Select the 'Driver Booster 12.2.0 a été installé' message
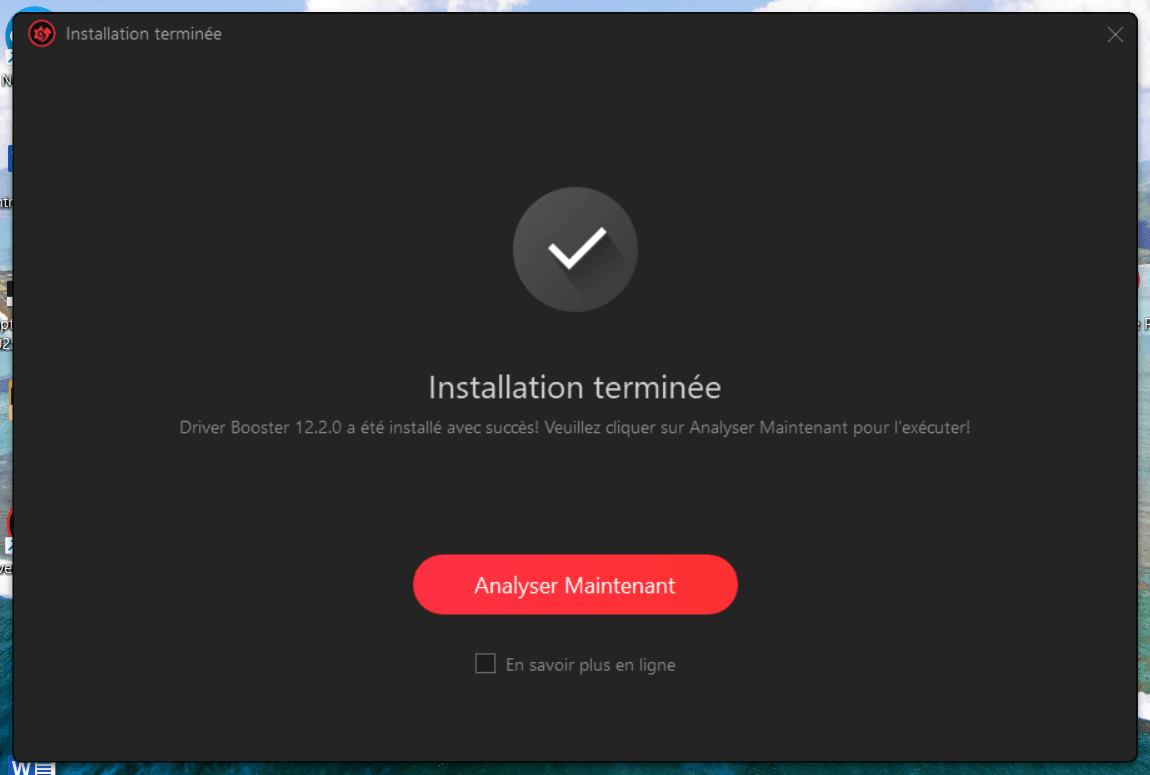 [575, 427]
